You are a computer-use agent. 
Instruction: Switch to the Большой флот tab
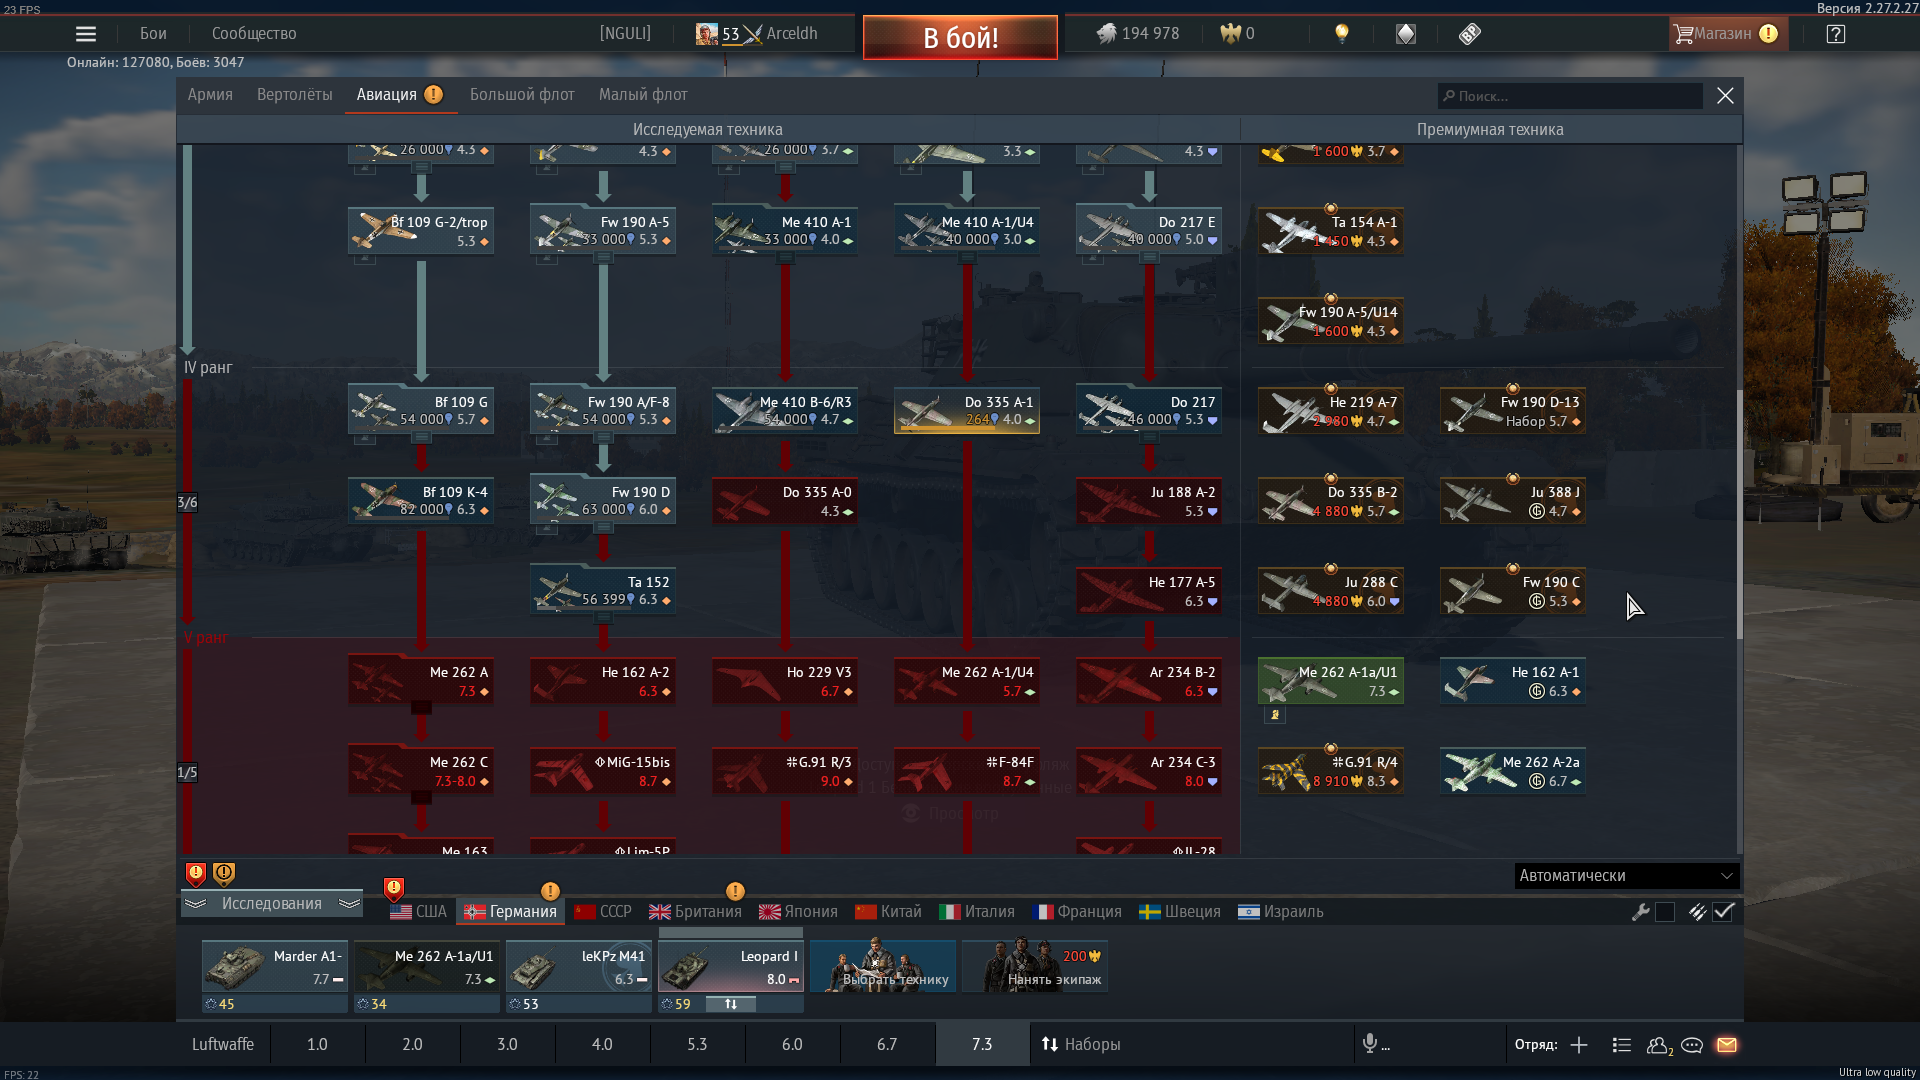coord(522,95)
